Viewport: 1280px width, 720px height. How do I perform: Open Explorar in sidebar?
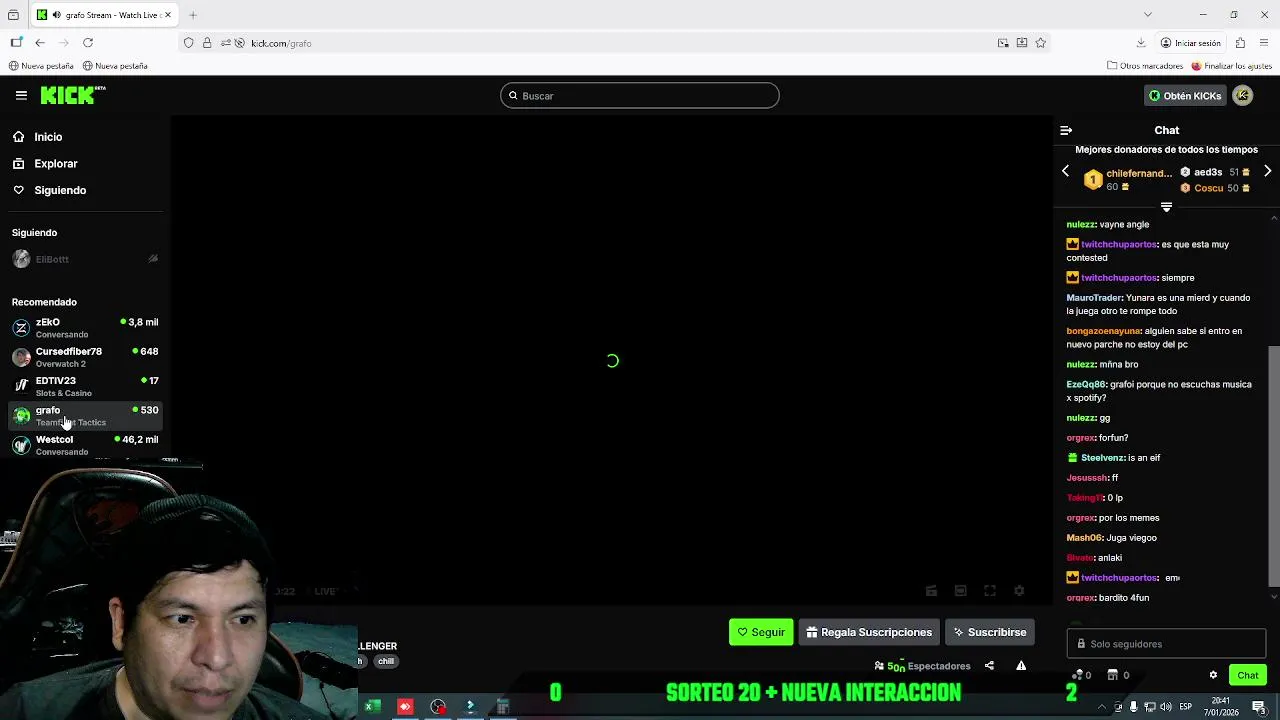(55, 163)
